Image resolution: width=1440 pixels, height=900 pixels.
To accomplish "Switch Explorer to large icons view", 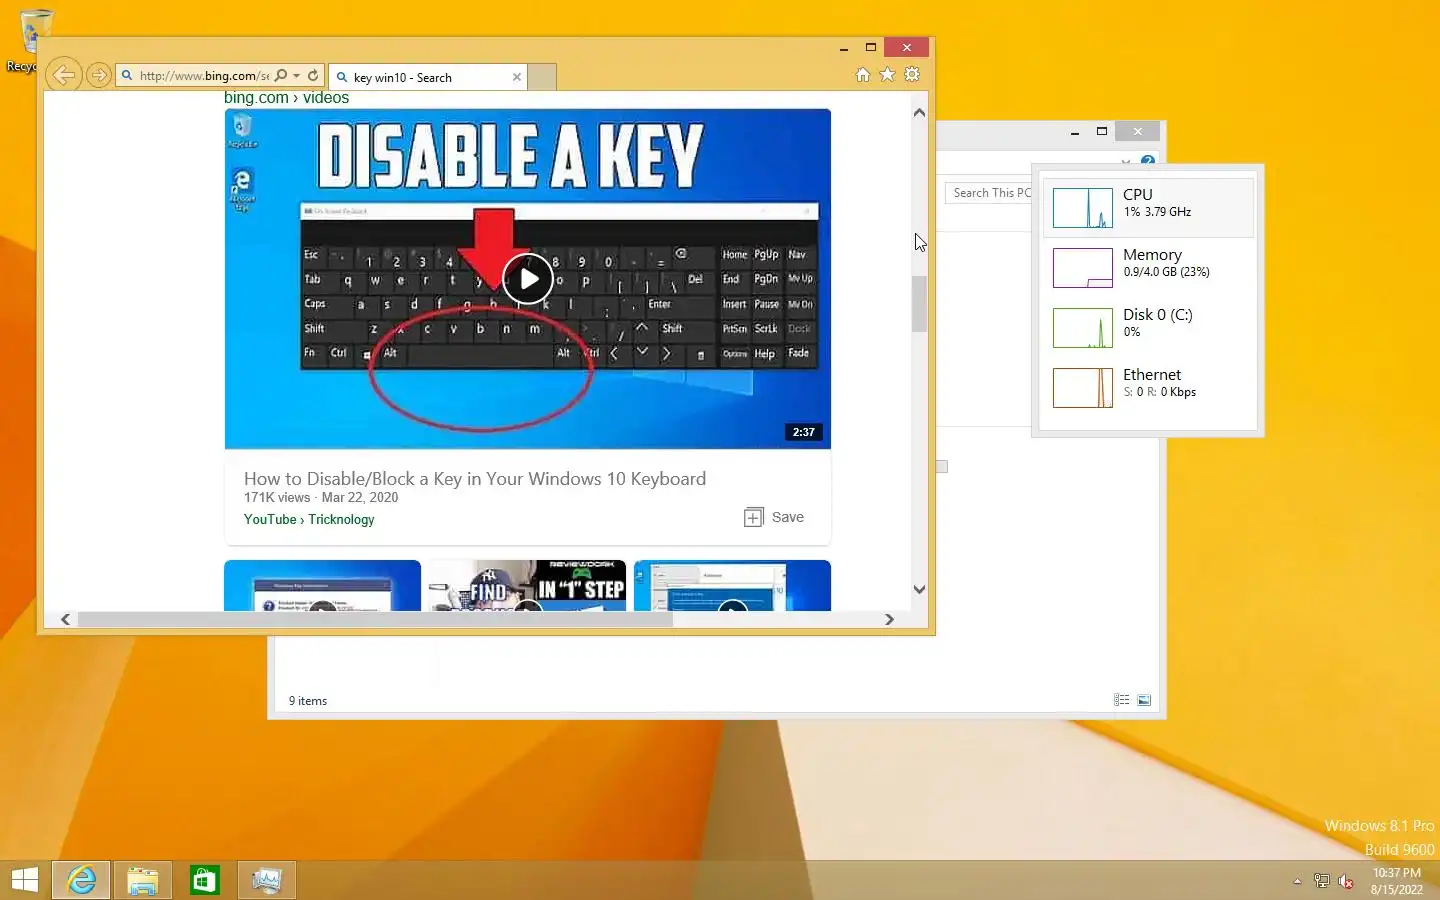I will (1144, 700).
